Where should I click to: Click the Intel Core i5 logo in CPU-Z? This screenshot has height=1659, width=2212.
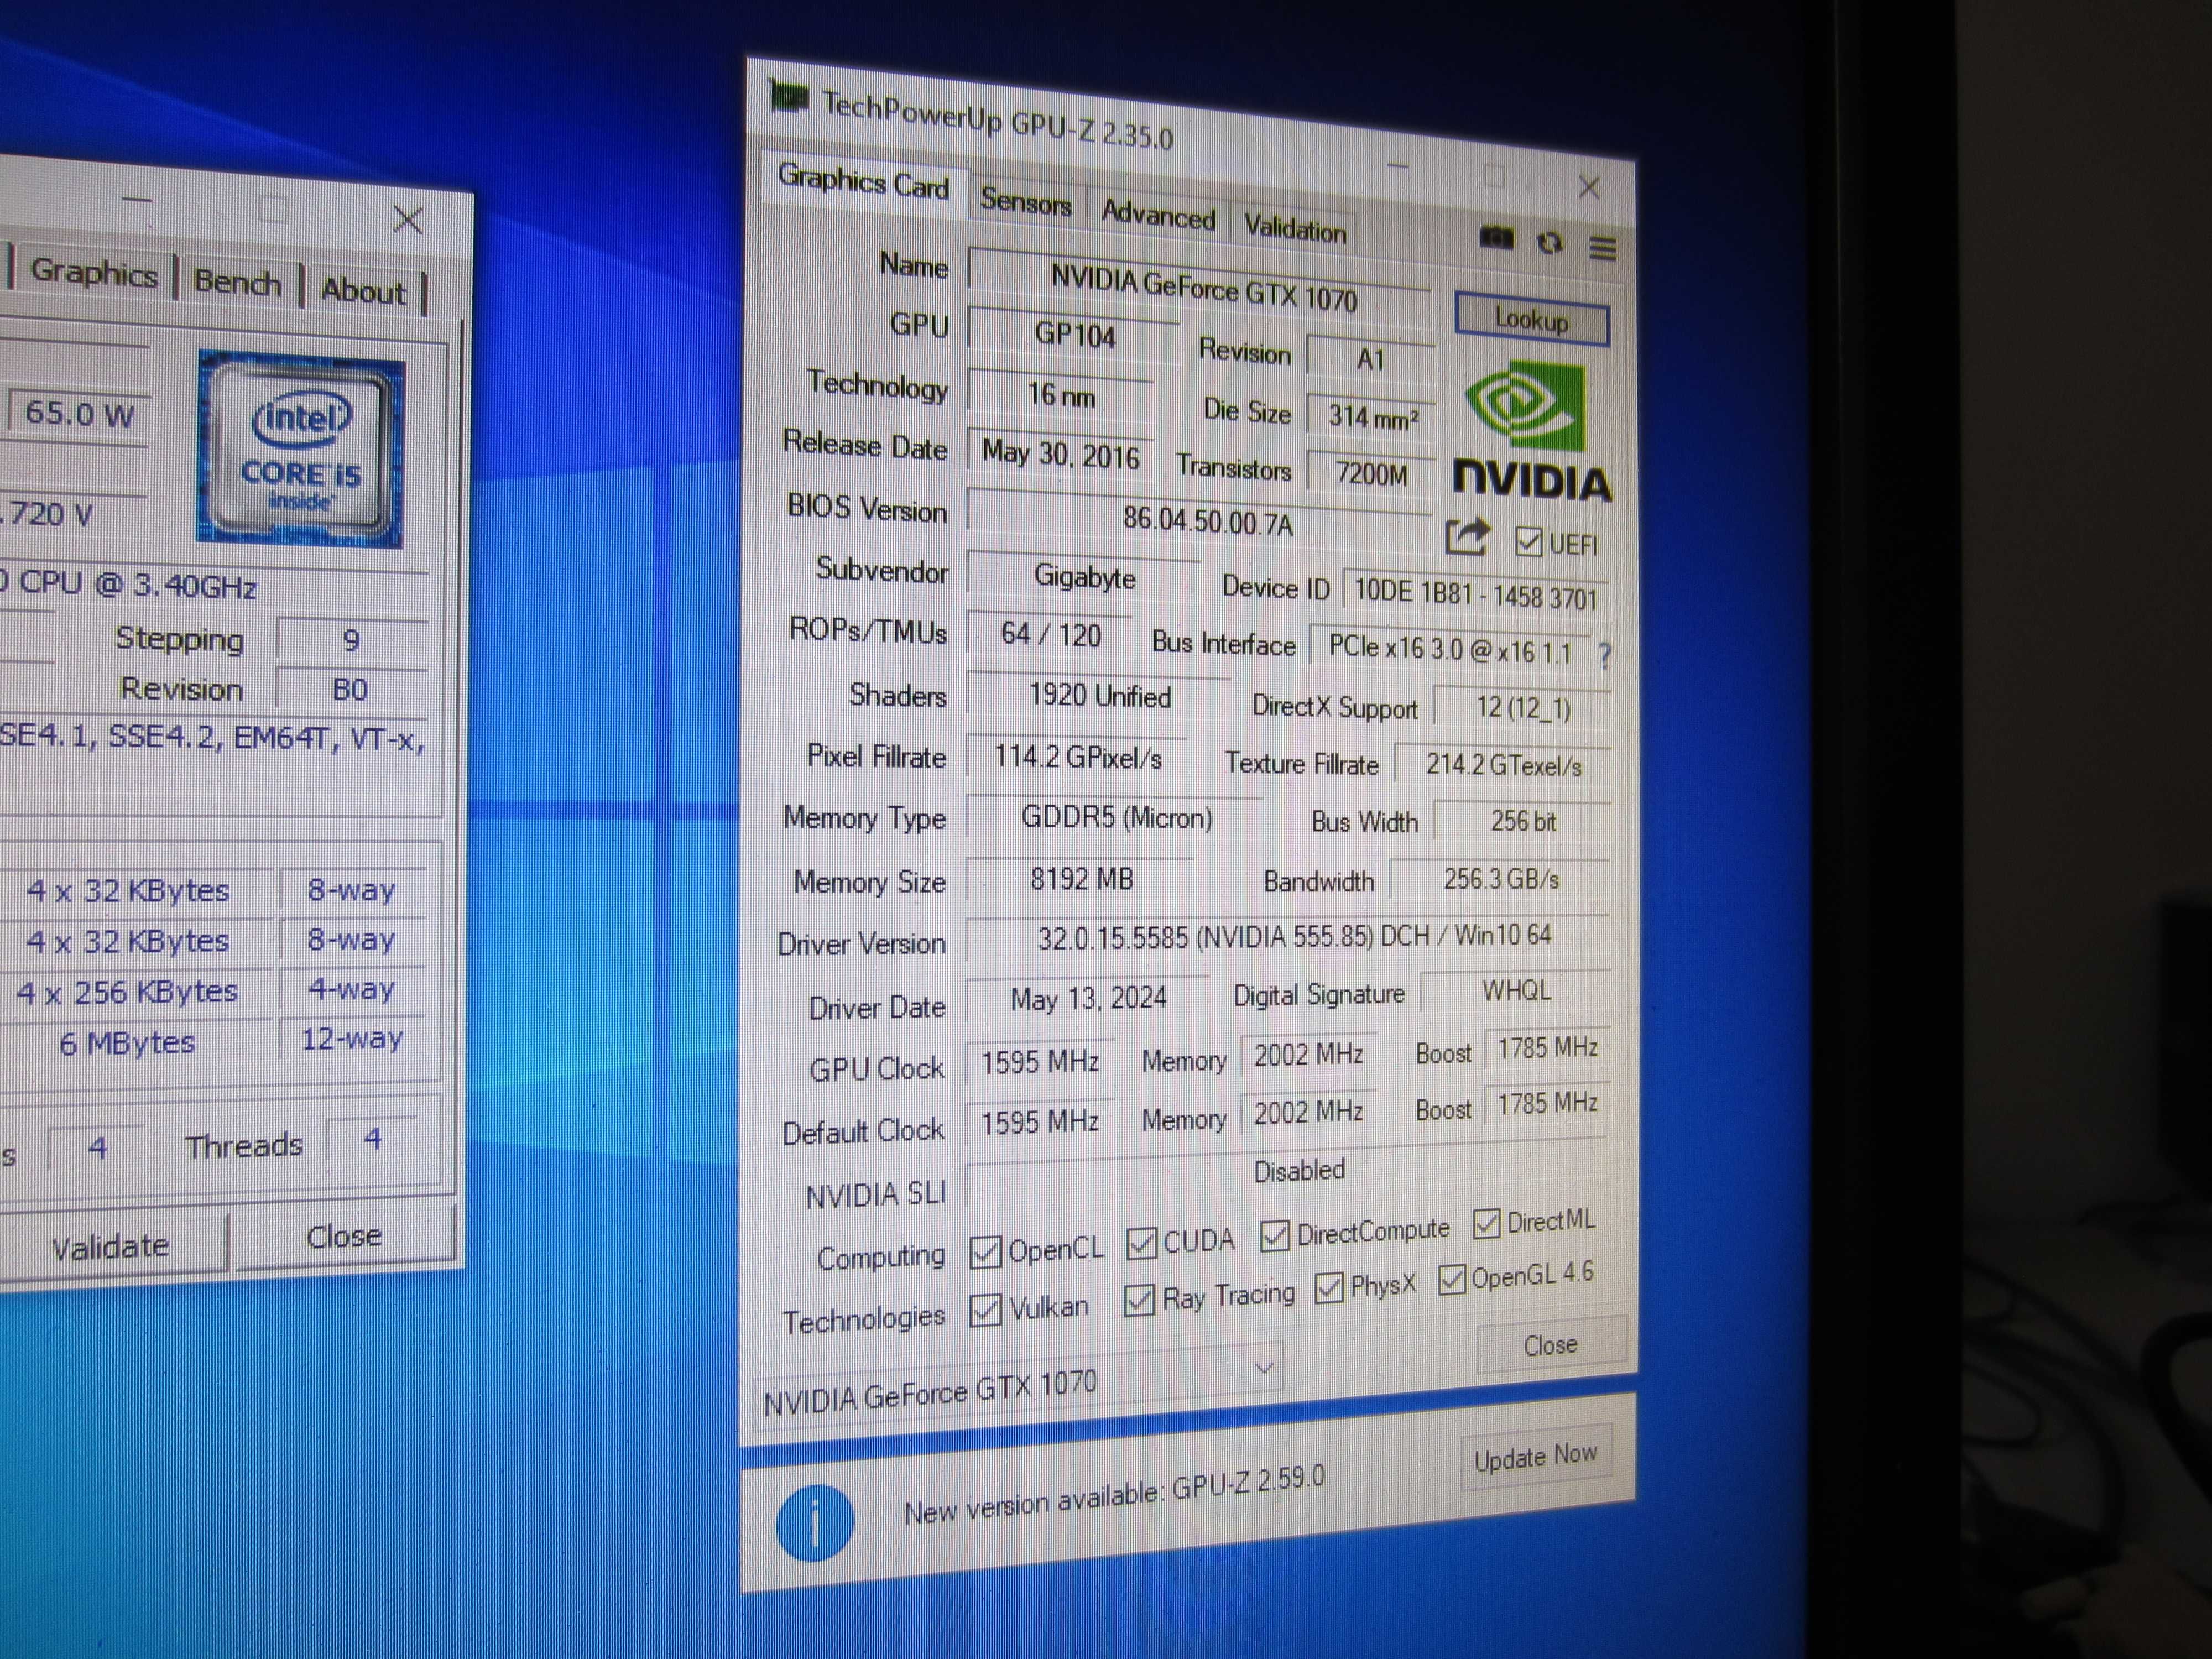(x=301, y=449)
